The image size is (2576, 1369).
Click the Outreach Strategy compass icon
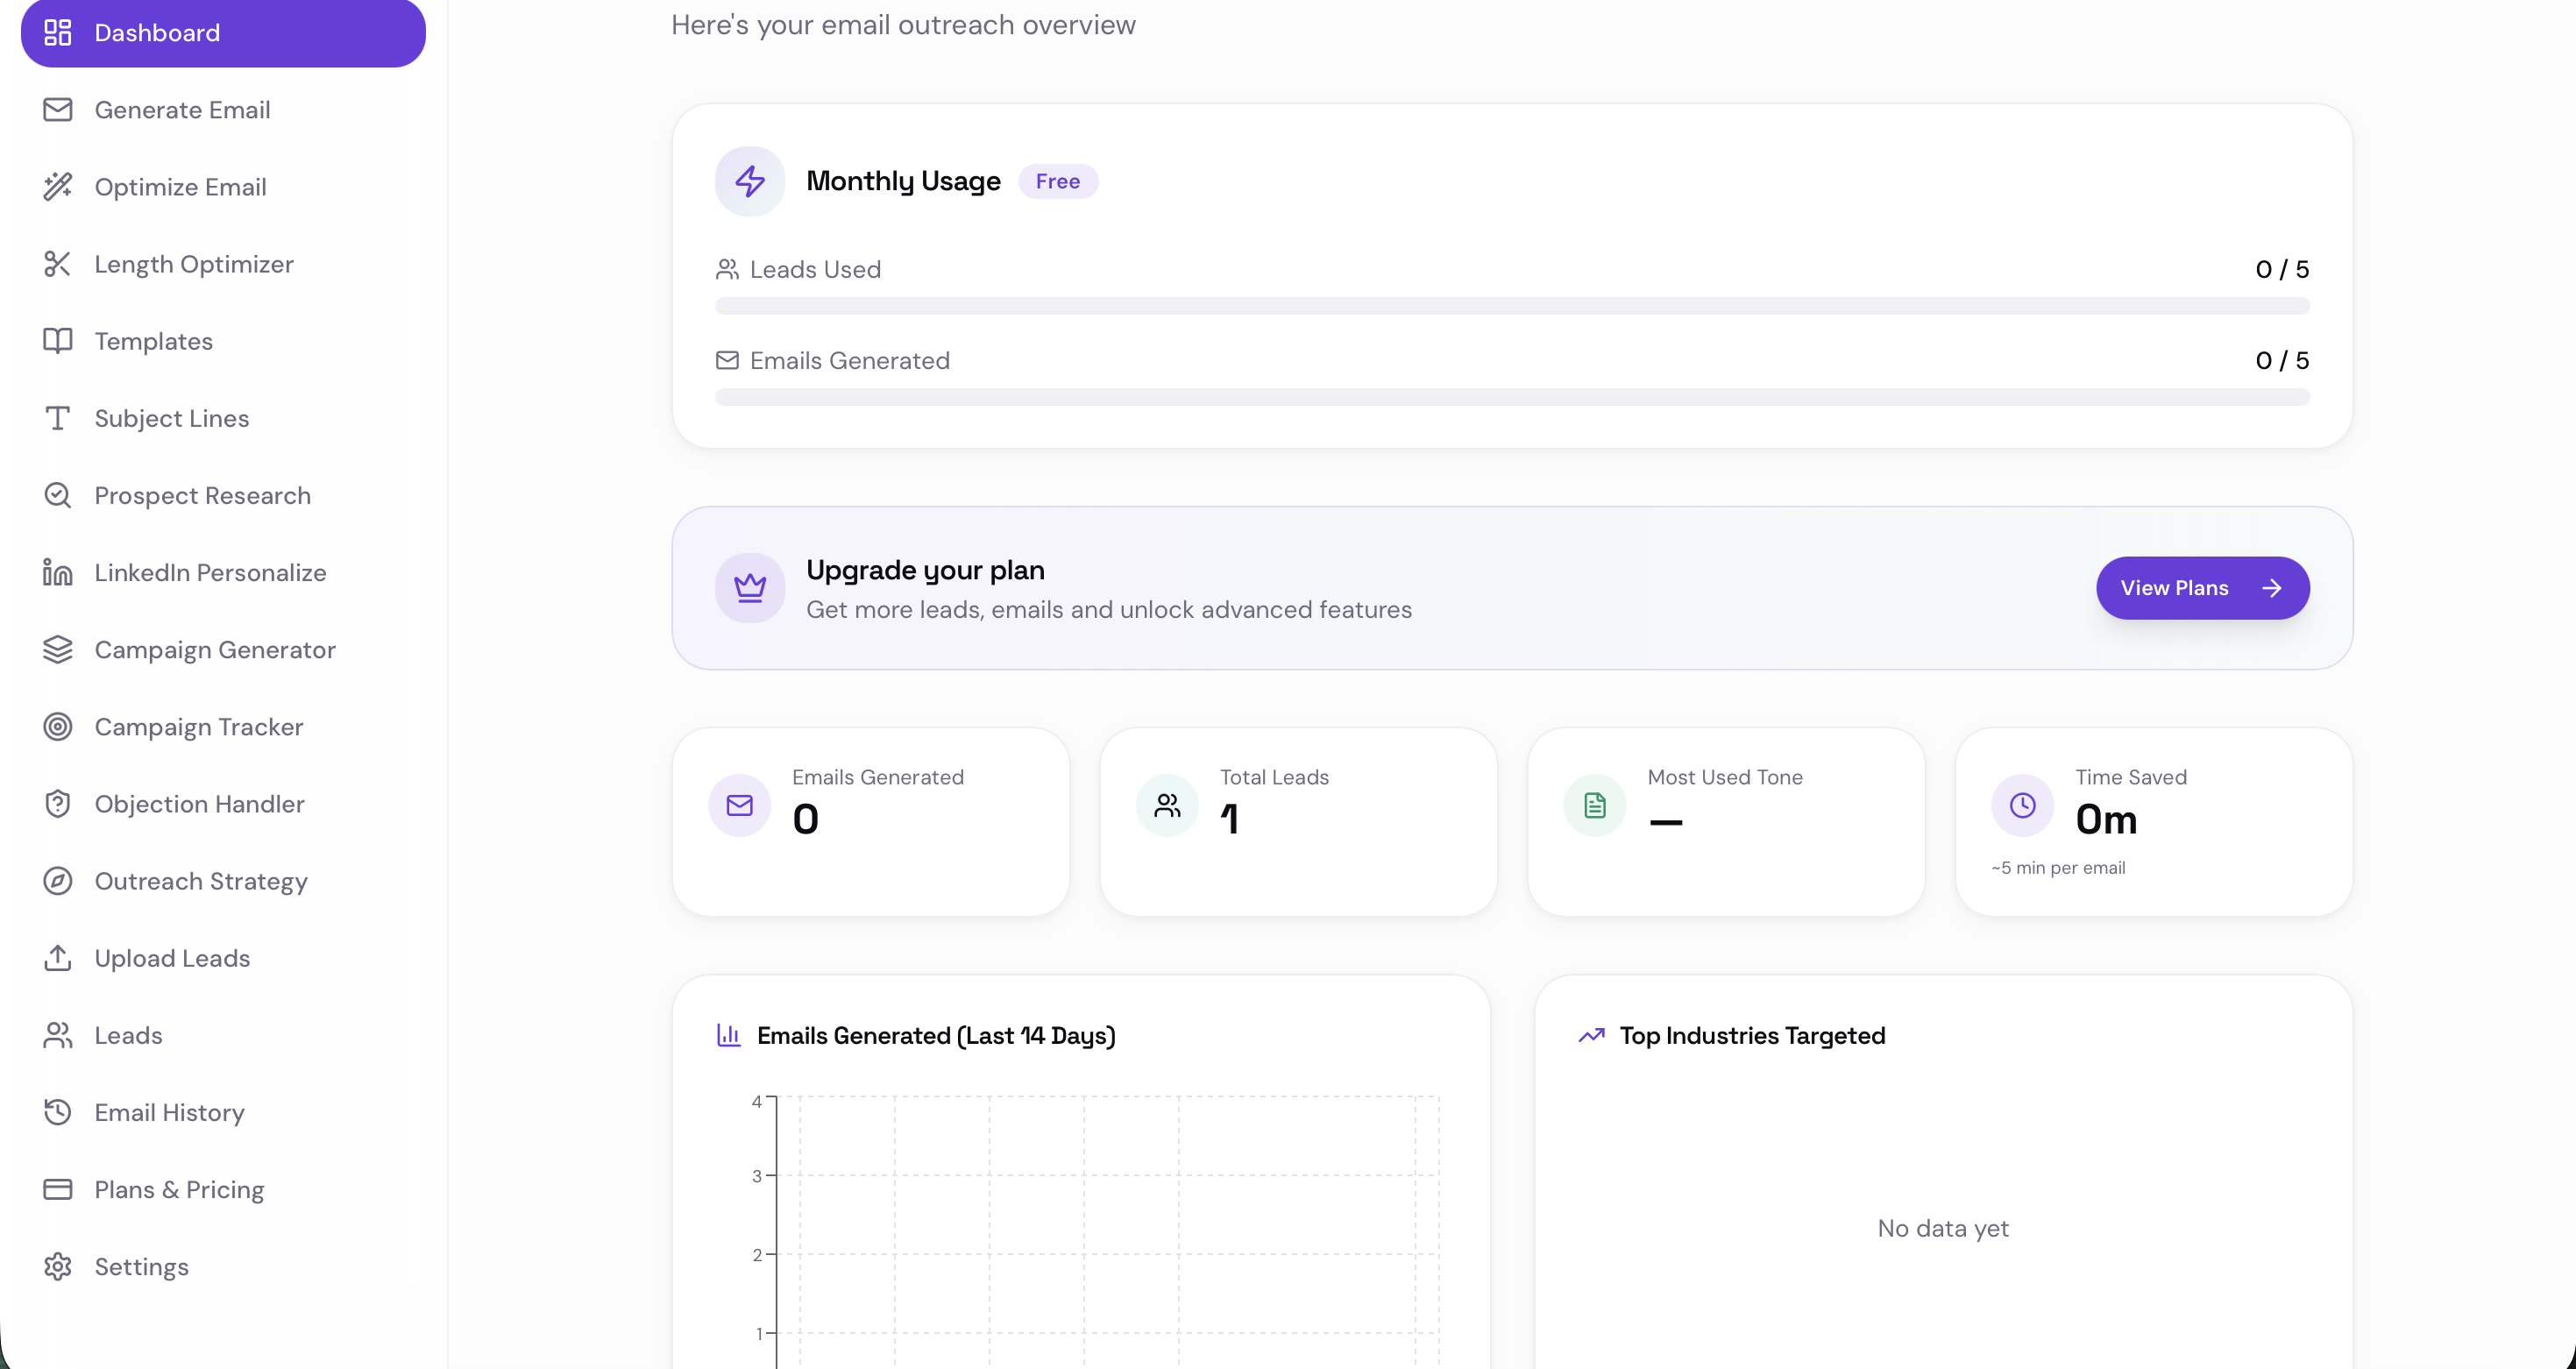(57, 880)
